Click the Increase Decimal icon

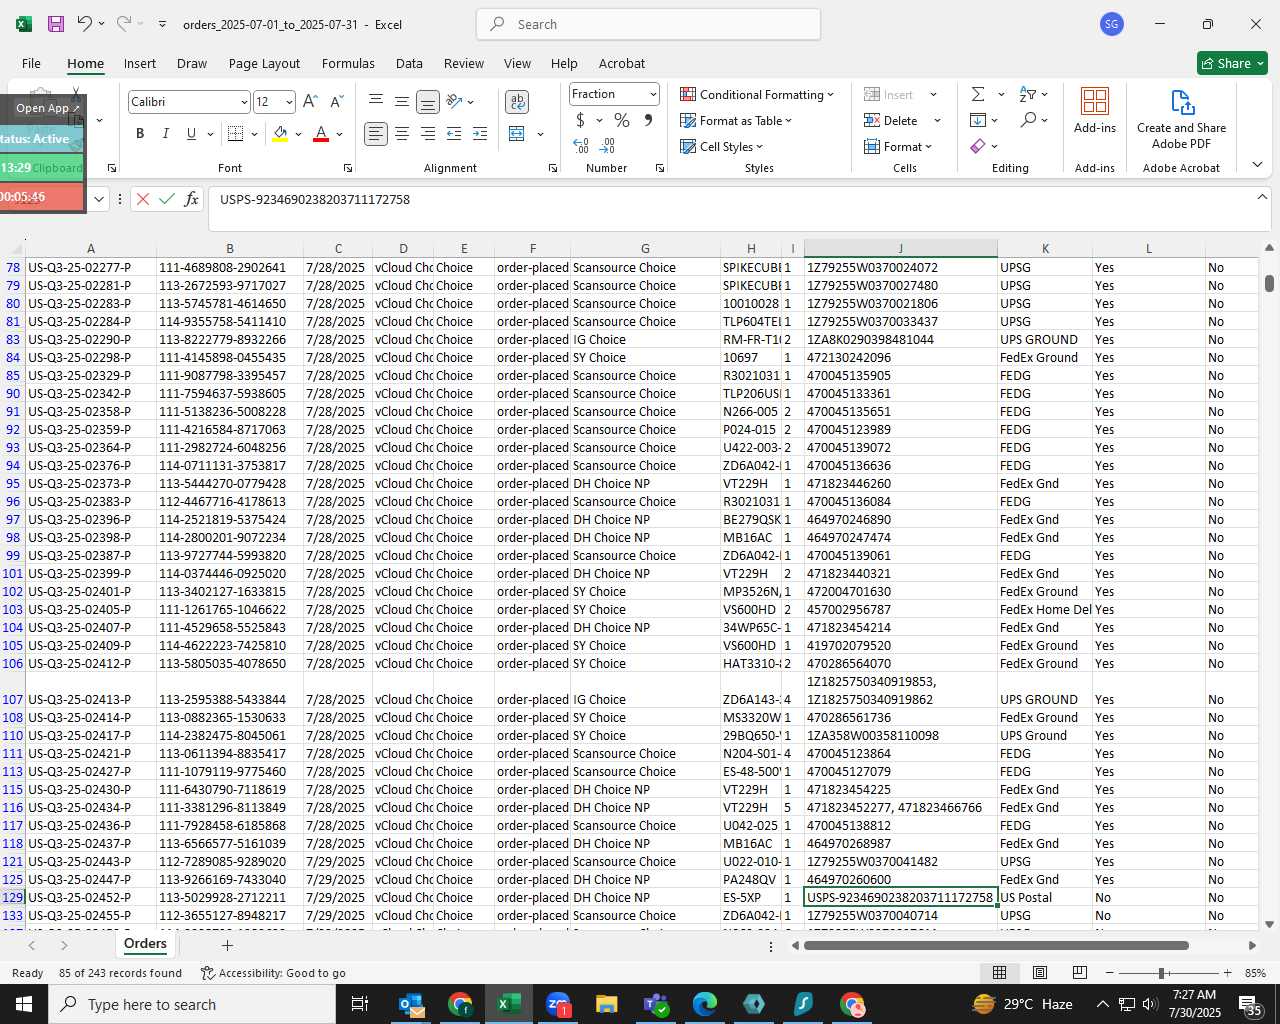tap(581, 146)
